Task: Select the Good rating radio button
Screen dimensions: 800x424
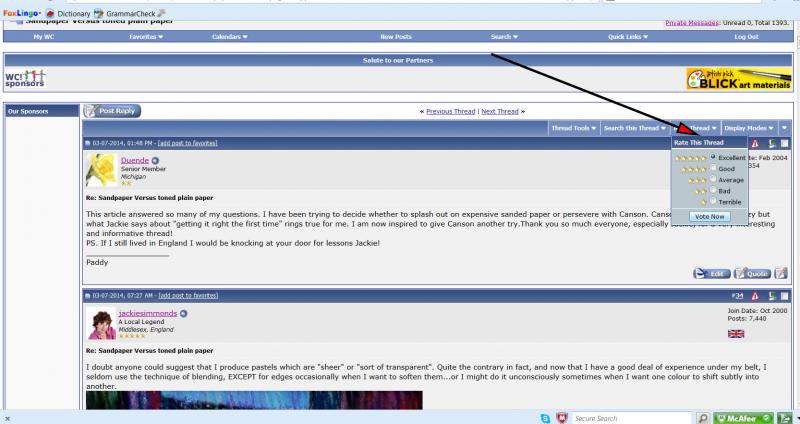Action: (713, 168)
